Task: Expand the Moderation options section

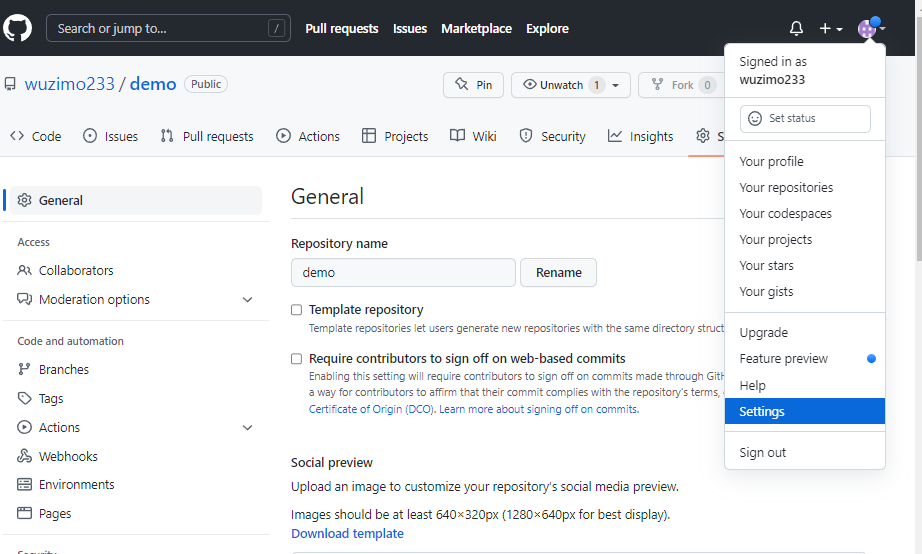Action: pyautogui.click(x=247, y=299)
